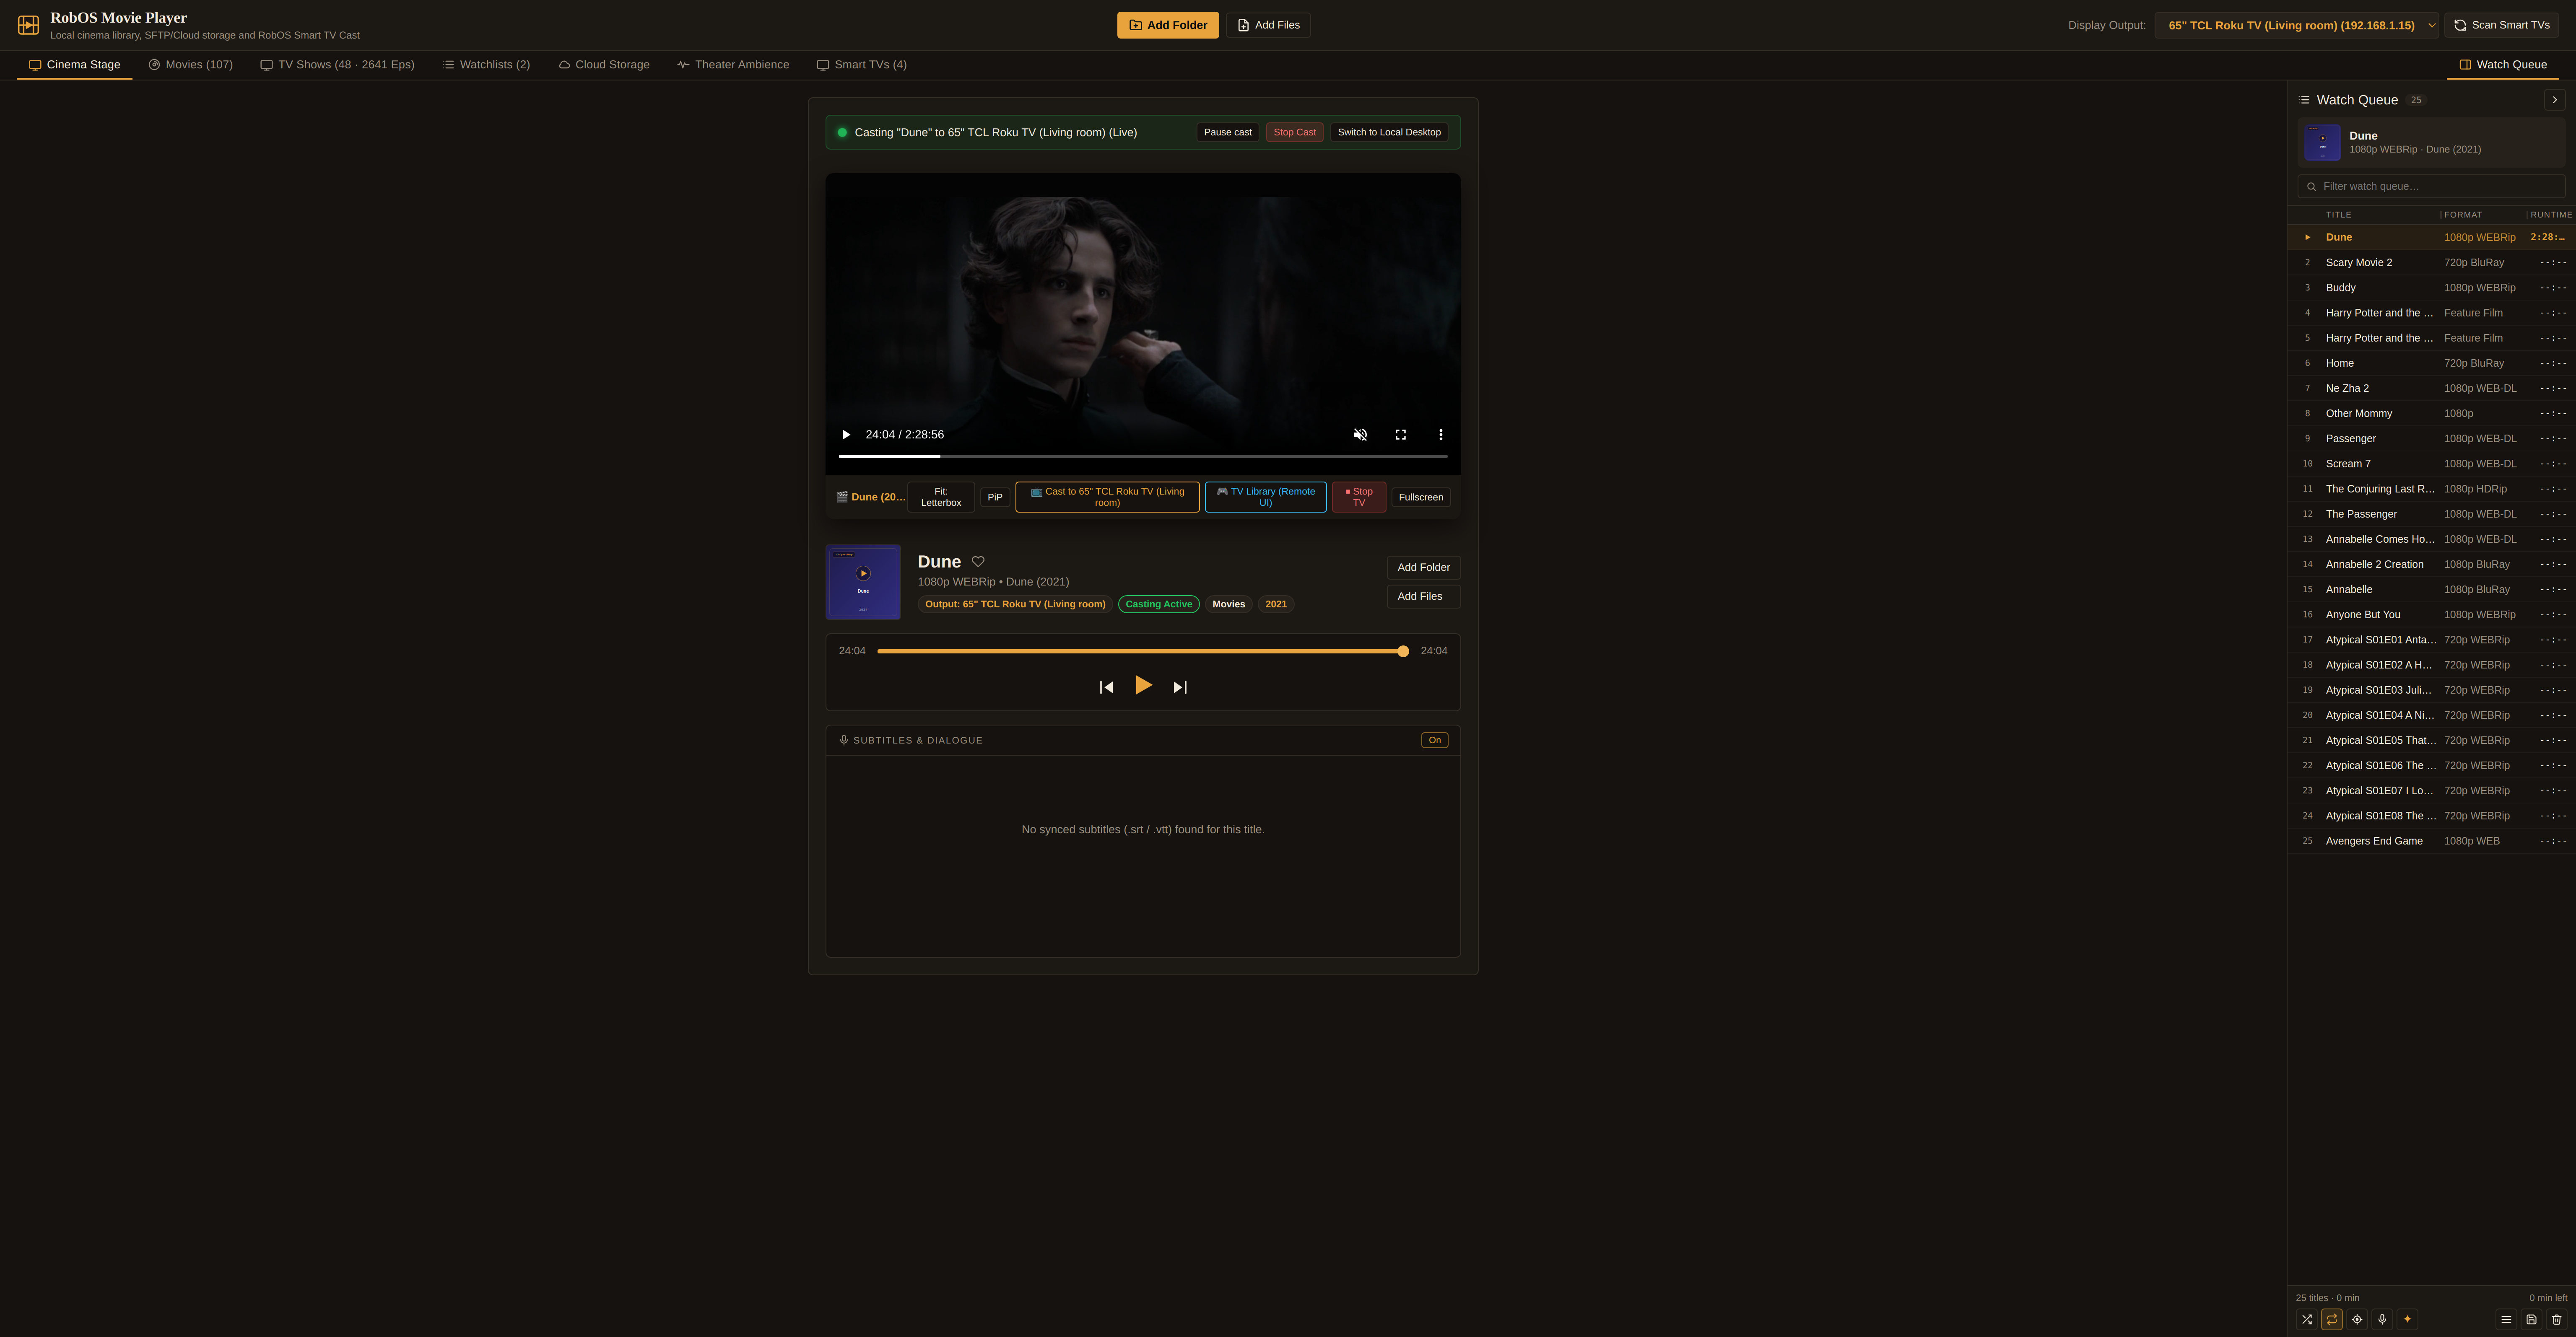Open video player more options menu

(1440, 435)
